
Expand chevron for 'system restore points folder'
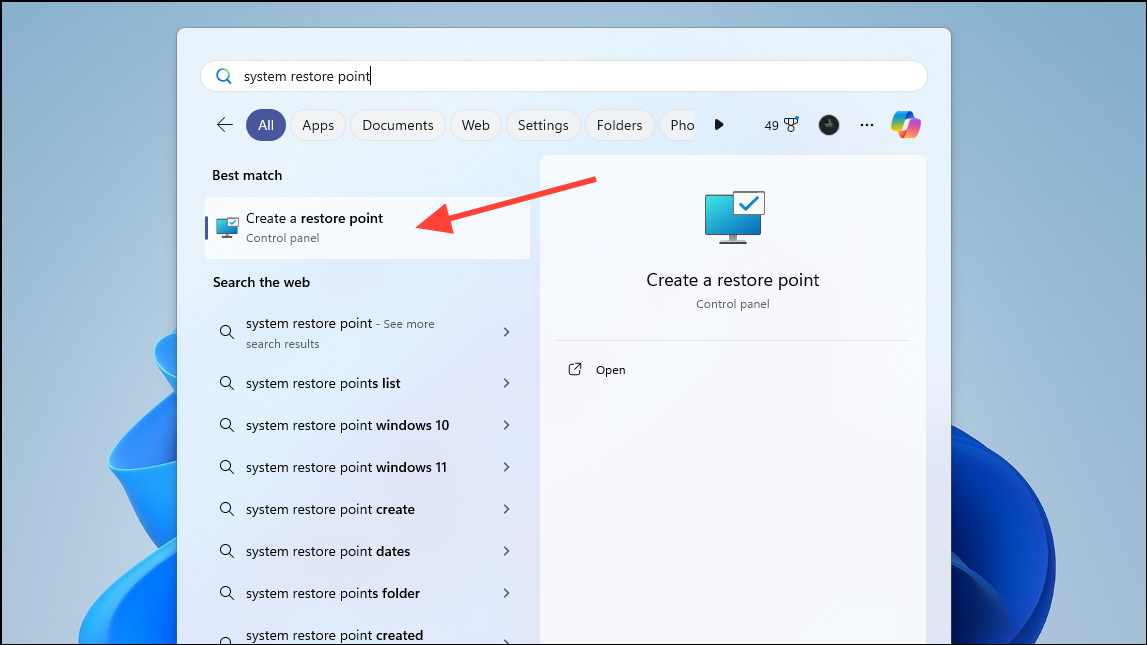click(x=506, y=593)
